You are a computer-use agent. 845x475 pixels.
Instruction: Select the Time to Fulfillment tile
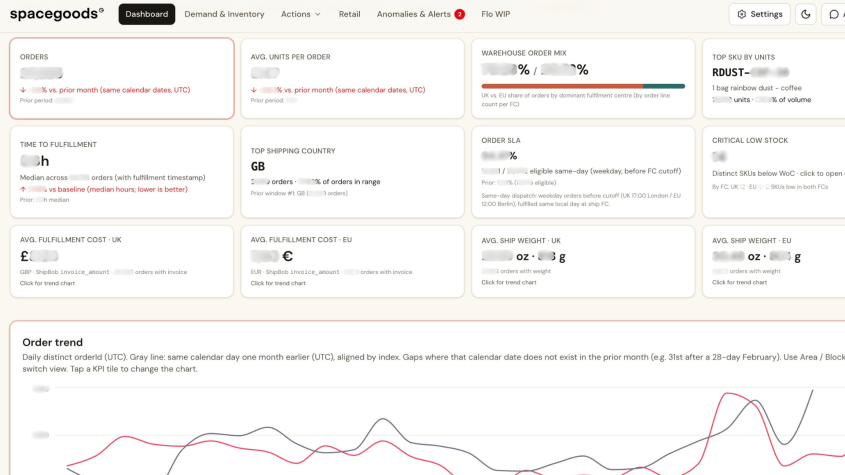122,171
